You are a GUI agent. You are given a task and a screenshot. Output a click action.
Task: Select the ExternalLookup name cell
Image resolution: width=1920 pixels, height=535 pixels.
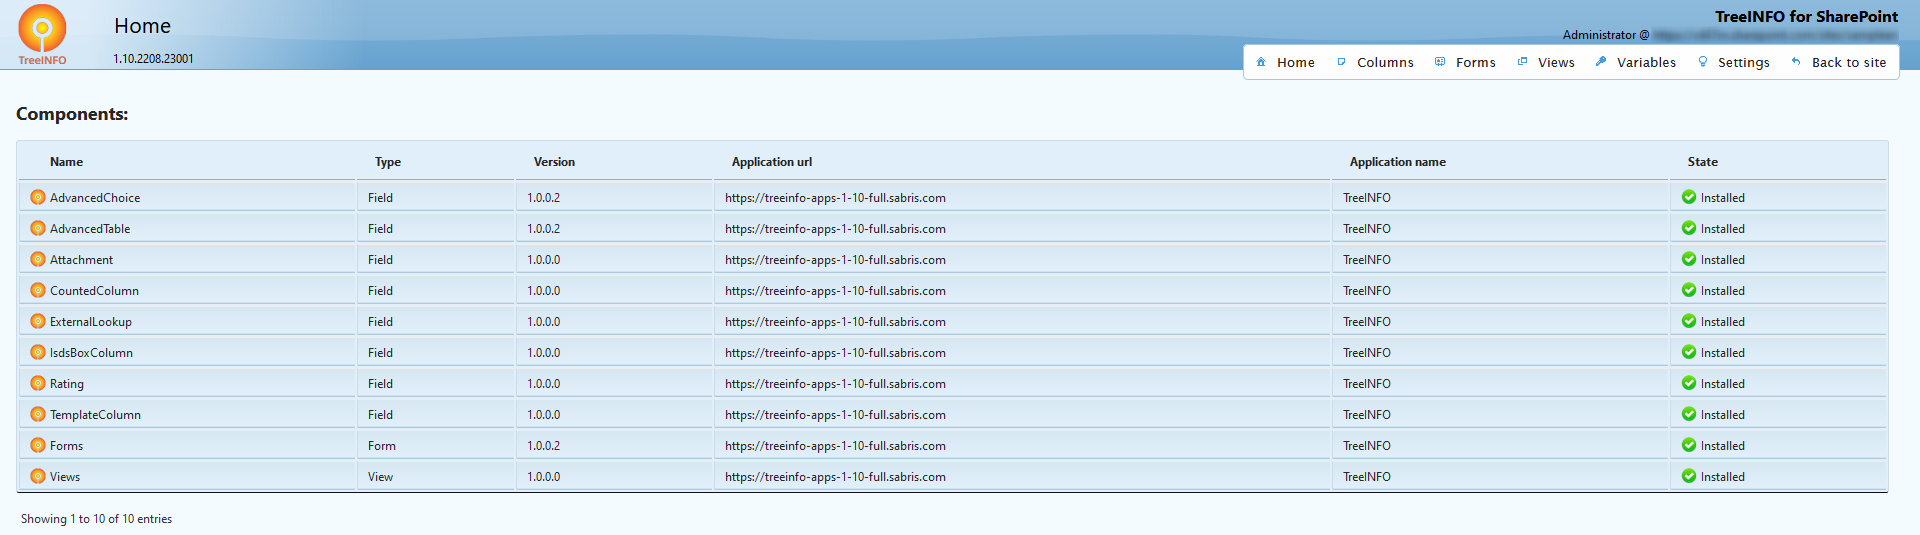click(187, 321)
